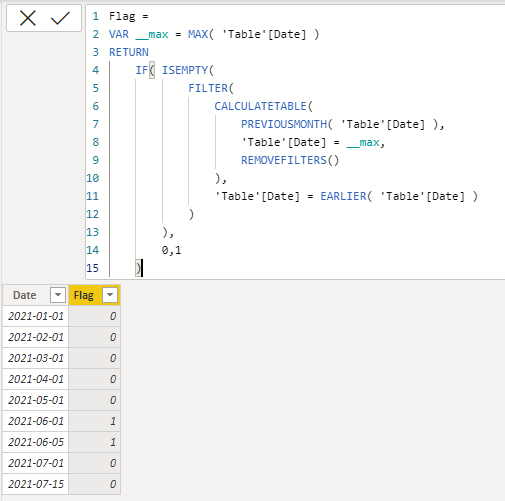Open the Flag column filter dropdown
505x501 pixels.
click(x=110, y=295)
